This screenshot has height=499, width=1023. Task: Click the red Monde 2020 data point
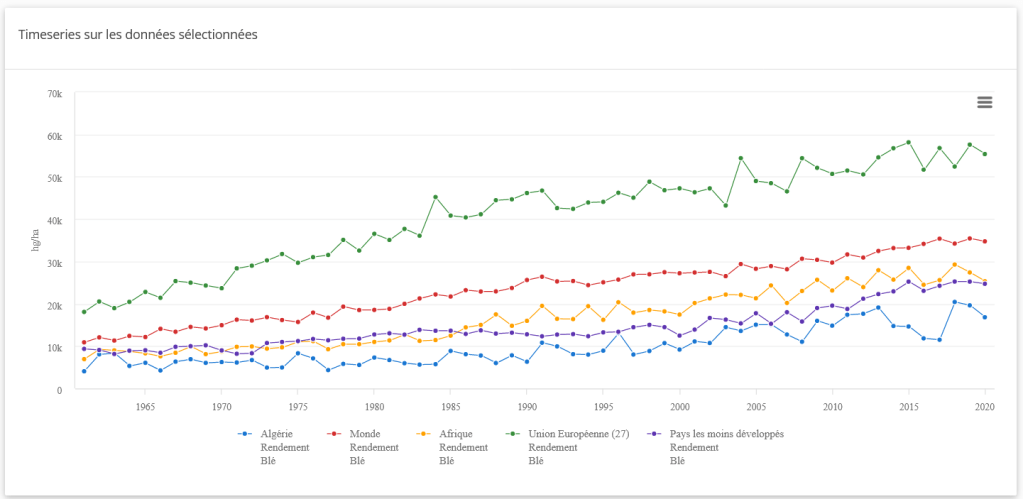985,241
